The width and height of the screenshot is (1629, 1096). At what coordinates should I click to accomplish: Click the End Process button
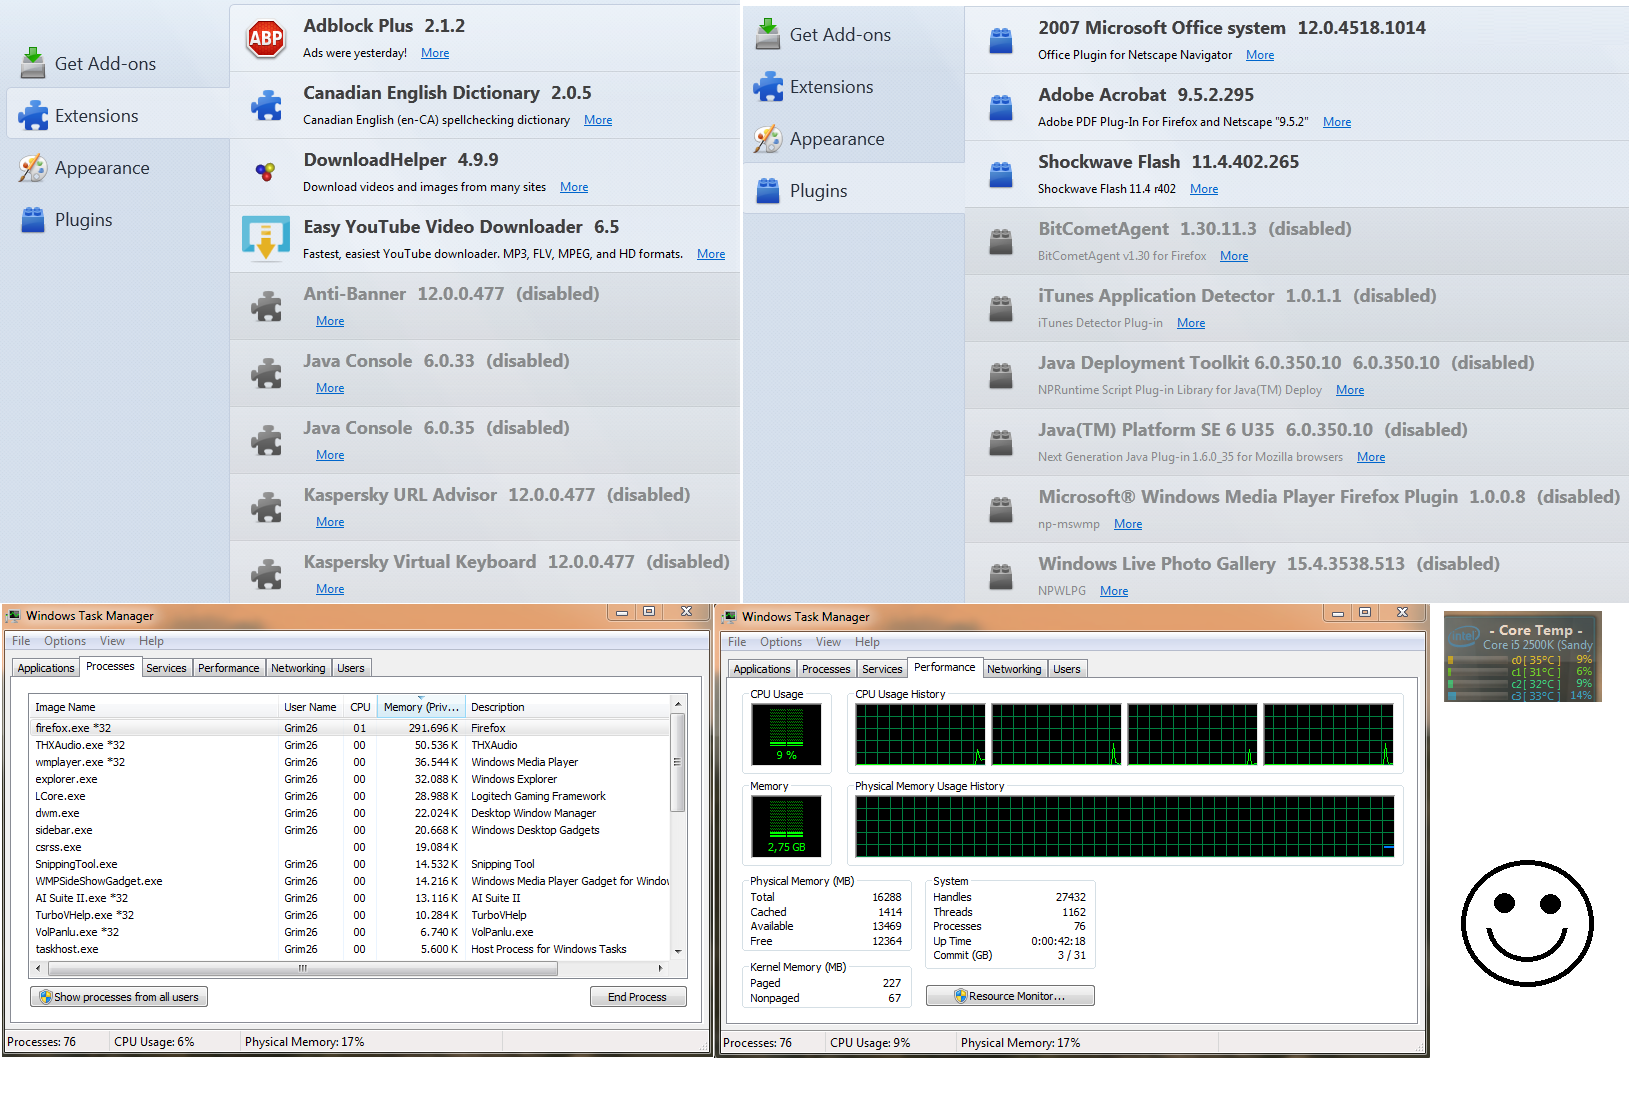point(638,997)
